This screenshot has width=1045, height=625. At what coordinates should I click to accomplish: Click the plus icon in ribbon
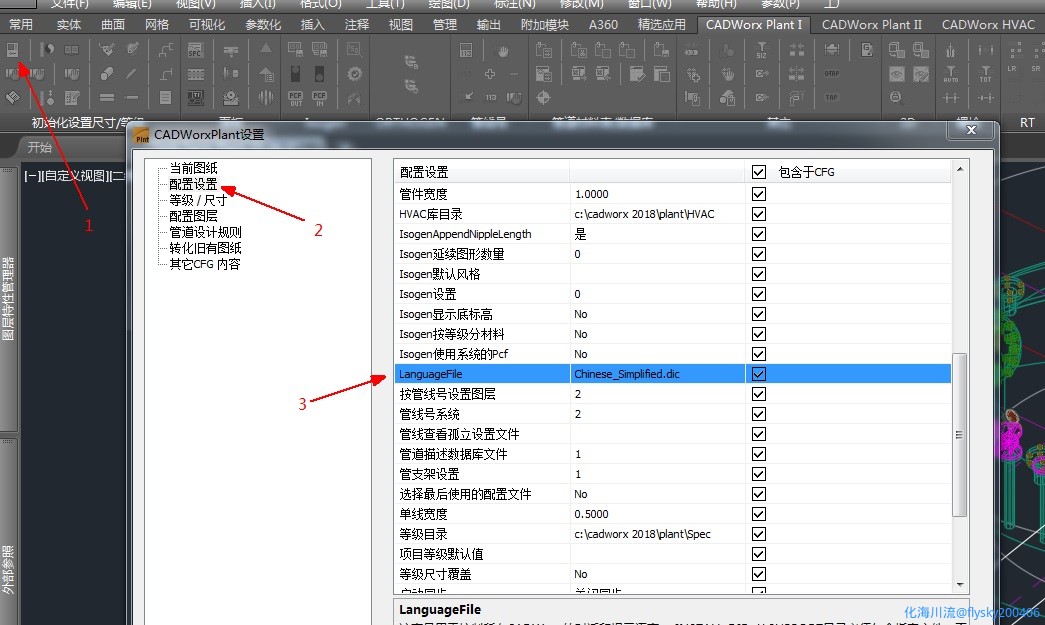click(490, 74)
